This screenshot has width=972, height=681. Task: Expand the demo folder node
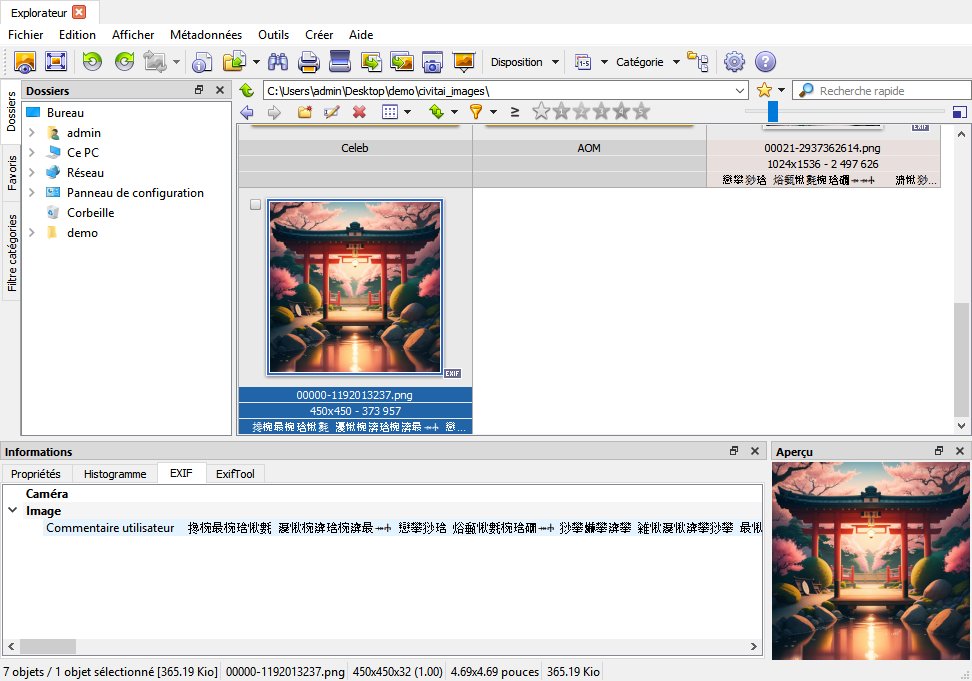pyautogui.click(x=32, y=233)
